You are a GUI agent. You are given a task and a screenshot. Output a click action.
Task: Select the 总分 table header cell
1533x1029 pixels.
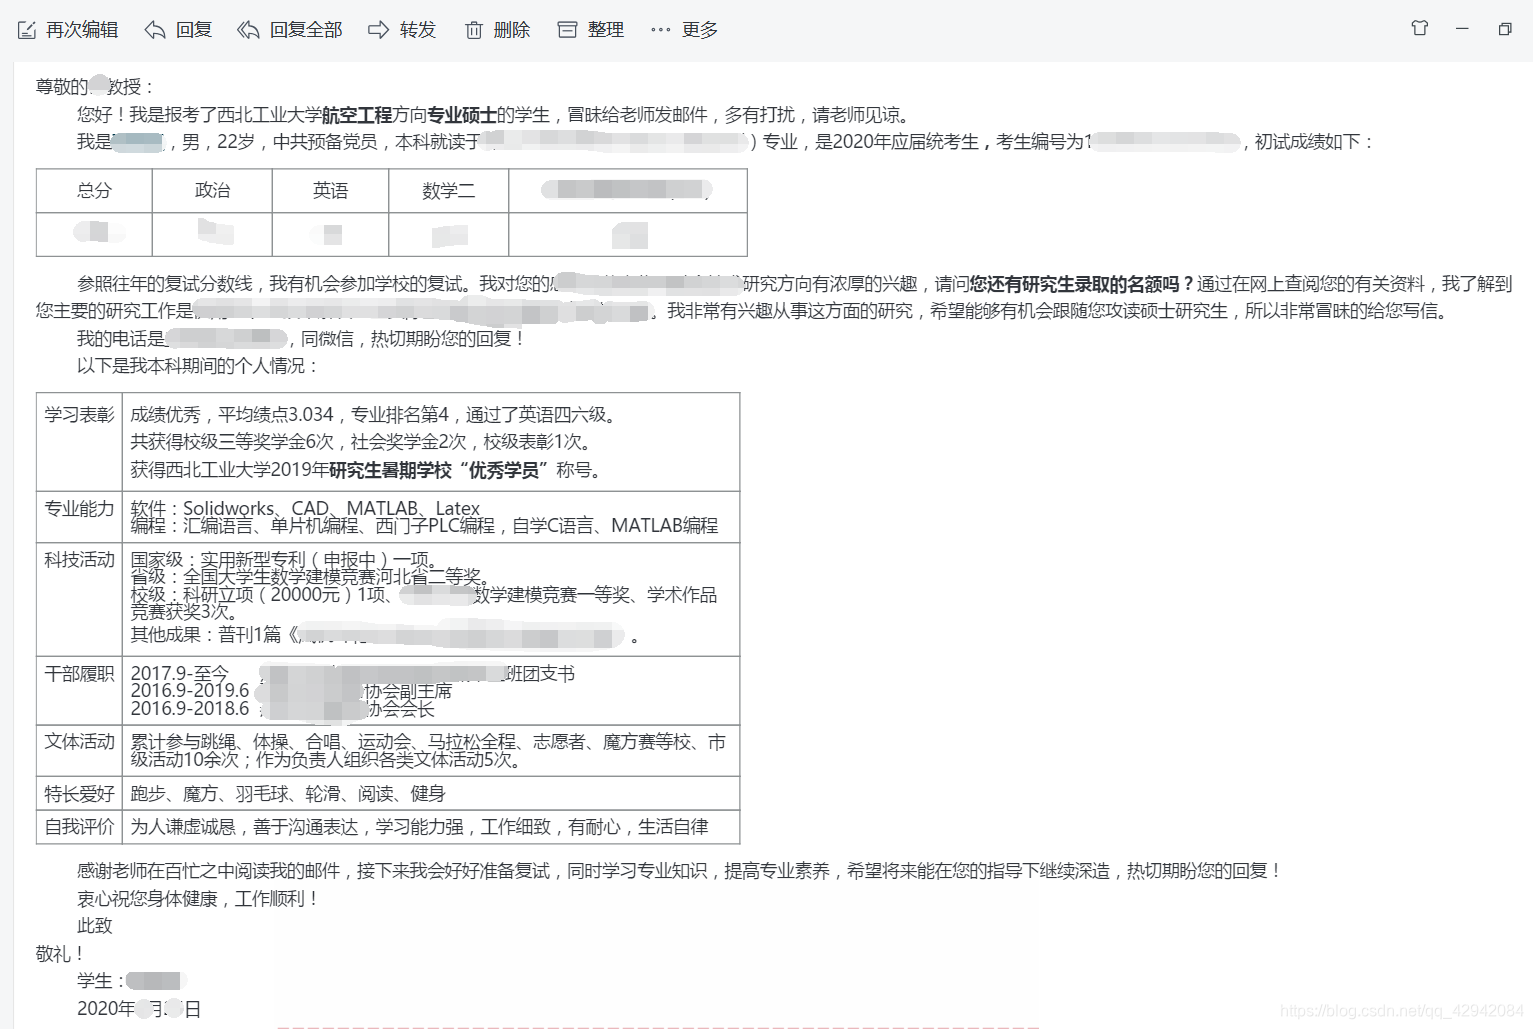coord(94,190)
